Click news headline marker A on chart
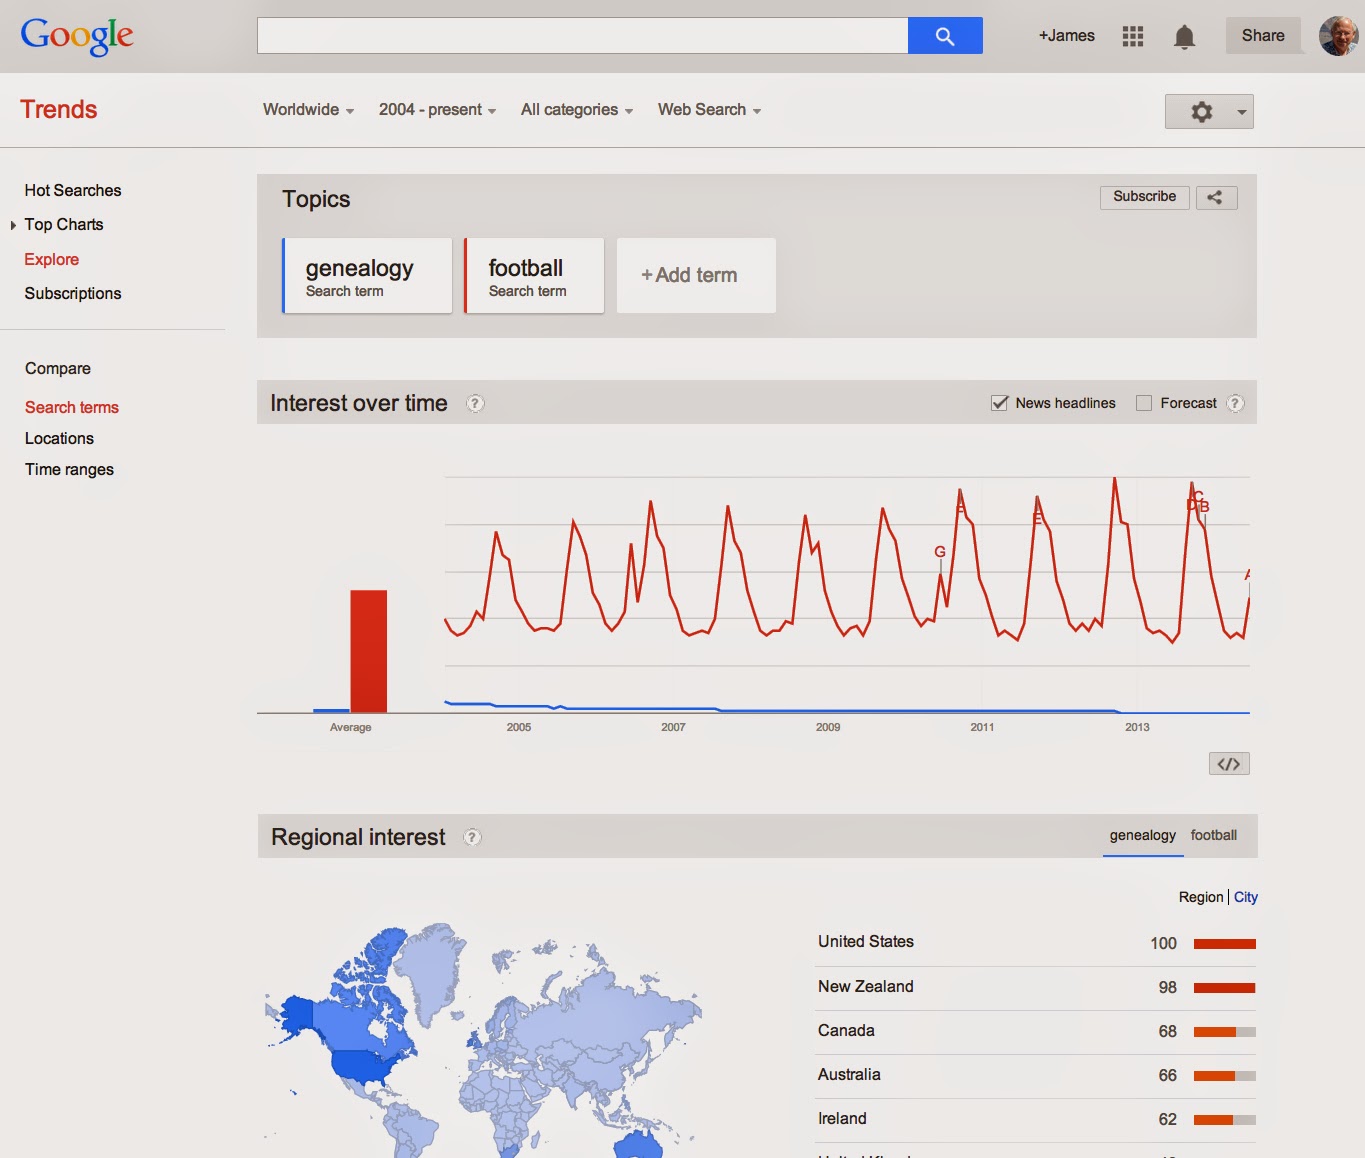The height and width of the screenshot is (1158, 1365). tap(1248, 574)
